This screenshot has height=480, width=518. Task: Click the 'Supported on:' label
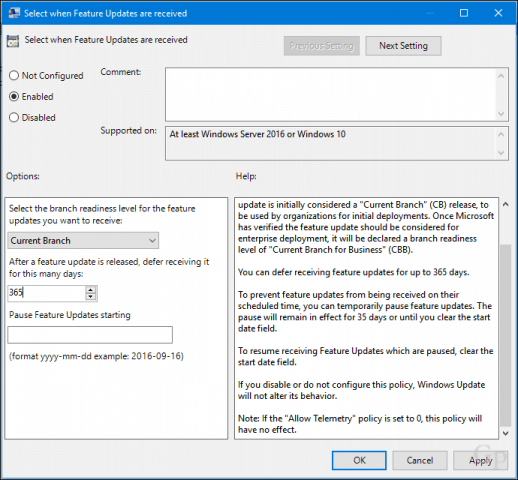tap(128, 131)
